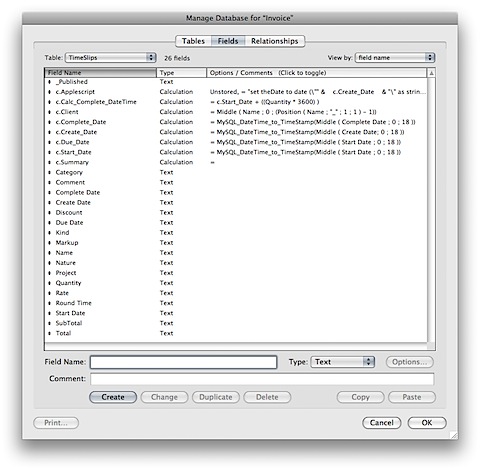Image resolution: width=480 pixels, height=470 pixels.
Task: Open the View by field name dropdown
Action: tap(395, 58)
